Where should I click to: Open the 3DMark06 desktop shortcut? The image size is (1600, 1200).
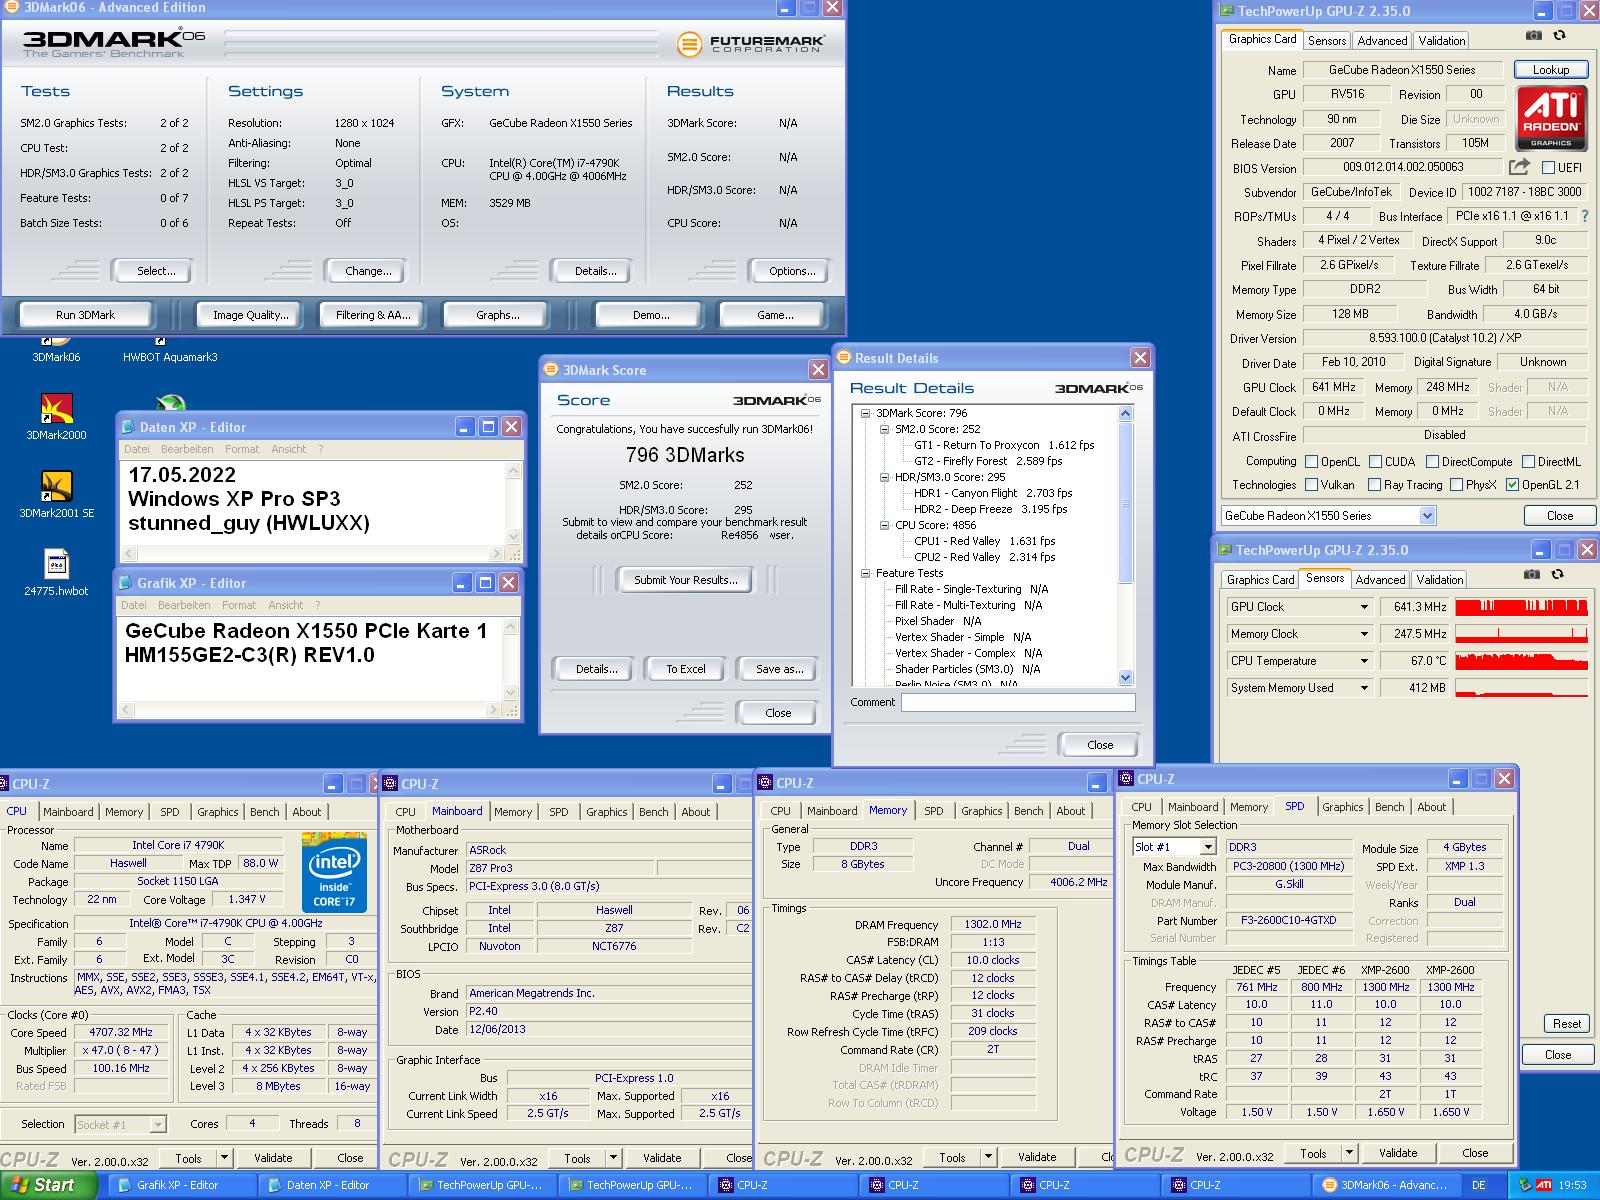tap(56, 351)
